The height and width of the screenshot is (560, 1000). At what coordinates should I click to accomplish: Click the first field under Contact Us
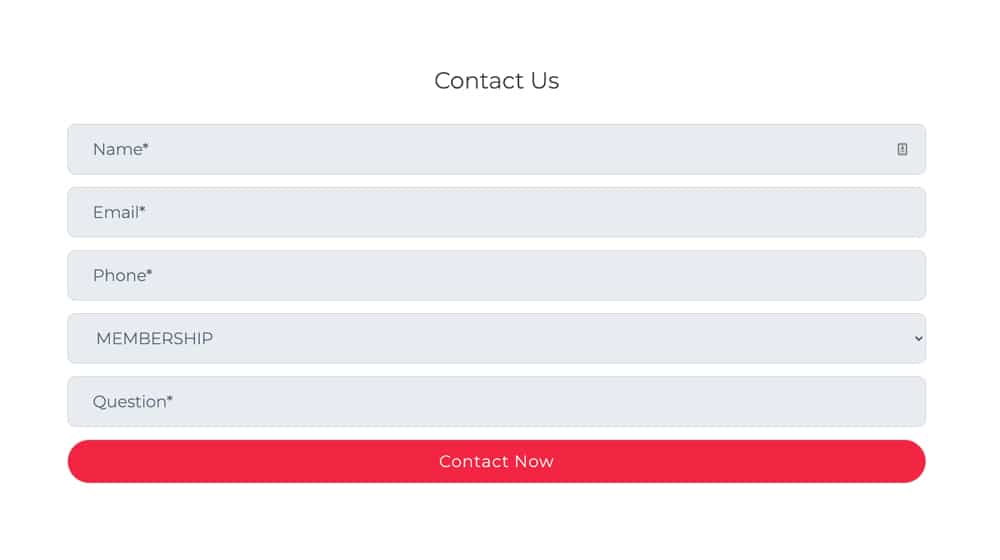[496, 149]
